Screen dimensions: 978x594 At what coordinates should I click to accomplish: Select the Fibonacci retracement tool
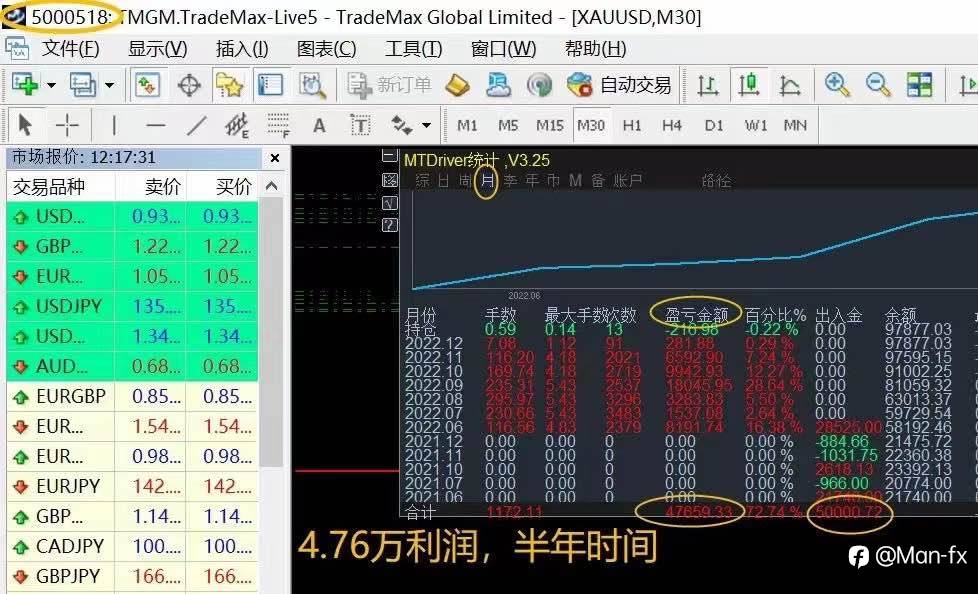coord(278,125)
